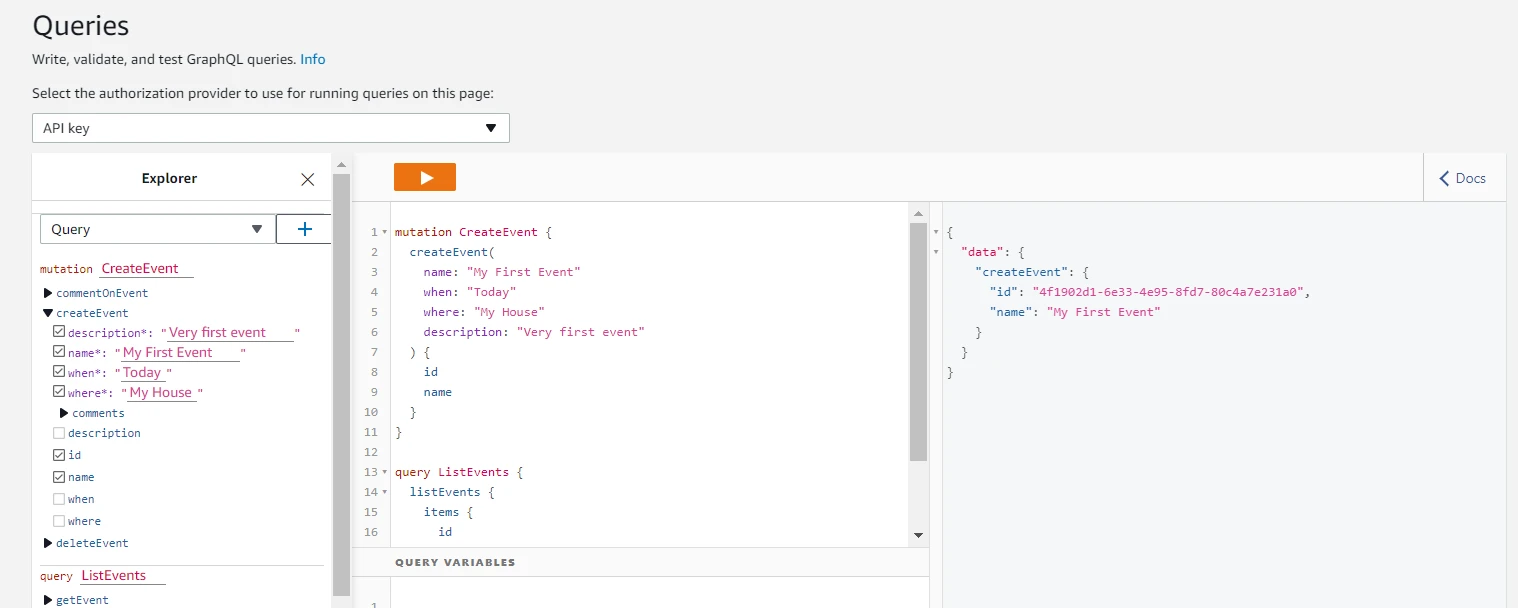Expand the getEvent query
The height and width of the screenshot is (608, 1518).
[48, 600]
